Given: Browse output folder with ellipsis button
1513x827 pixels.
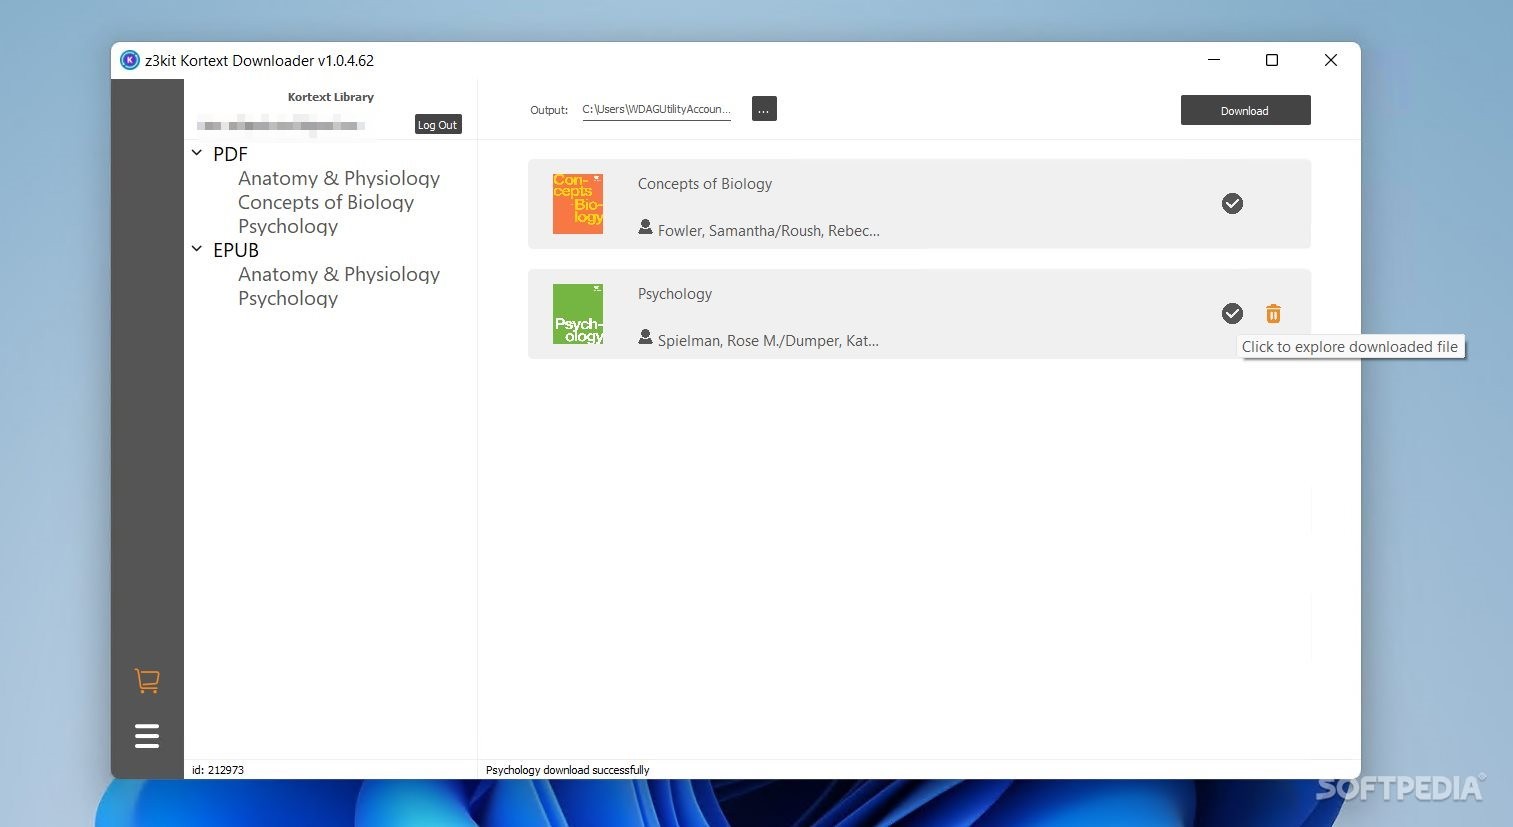Looking at the screenshot, I should click(x=764, y=109).
